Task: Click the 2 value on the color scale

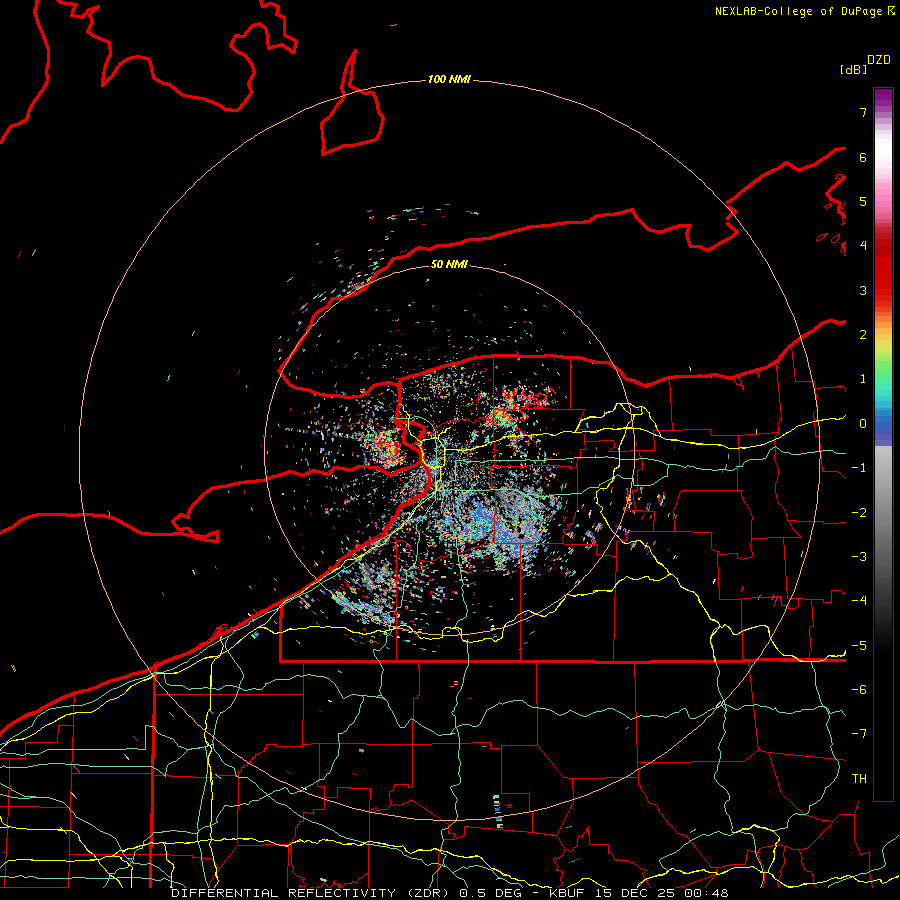Action: click(863, 335)
